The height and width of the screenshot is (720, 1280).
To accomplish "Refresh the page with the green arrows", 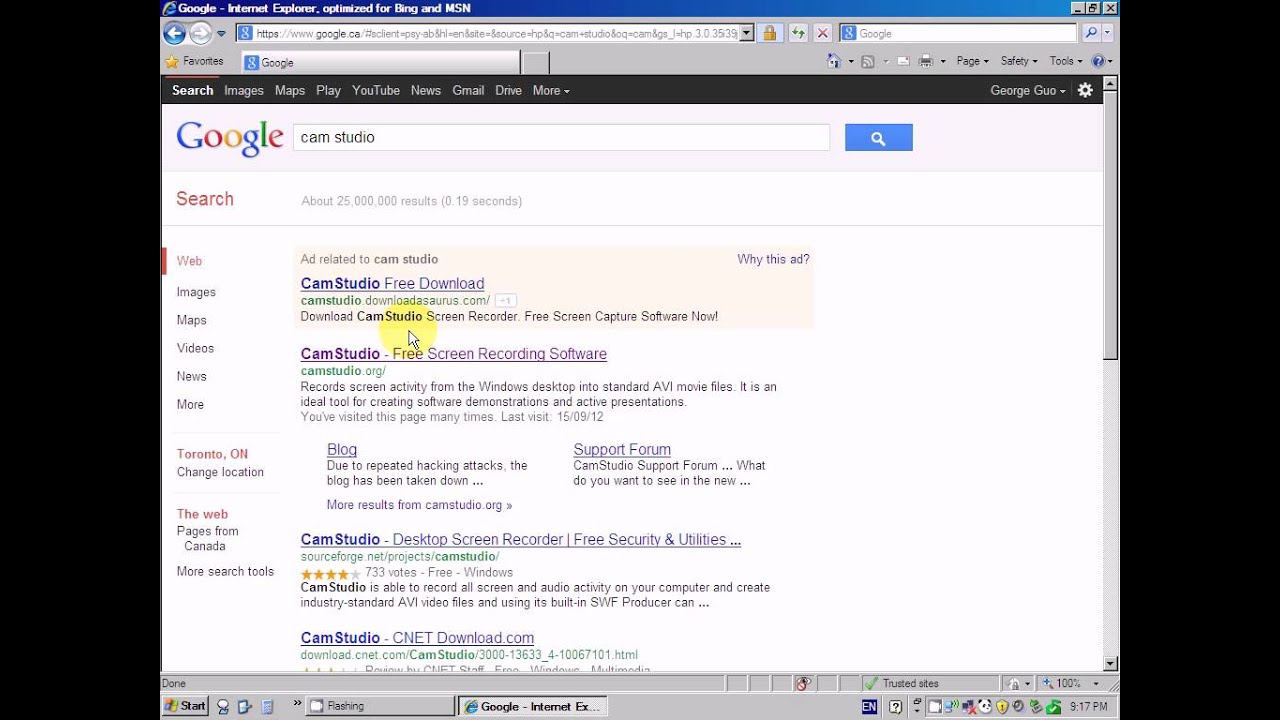I will 798,33.
